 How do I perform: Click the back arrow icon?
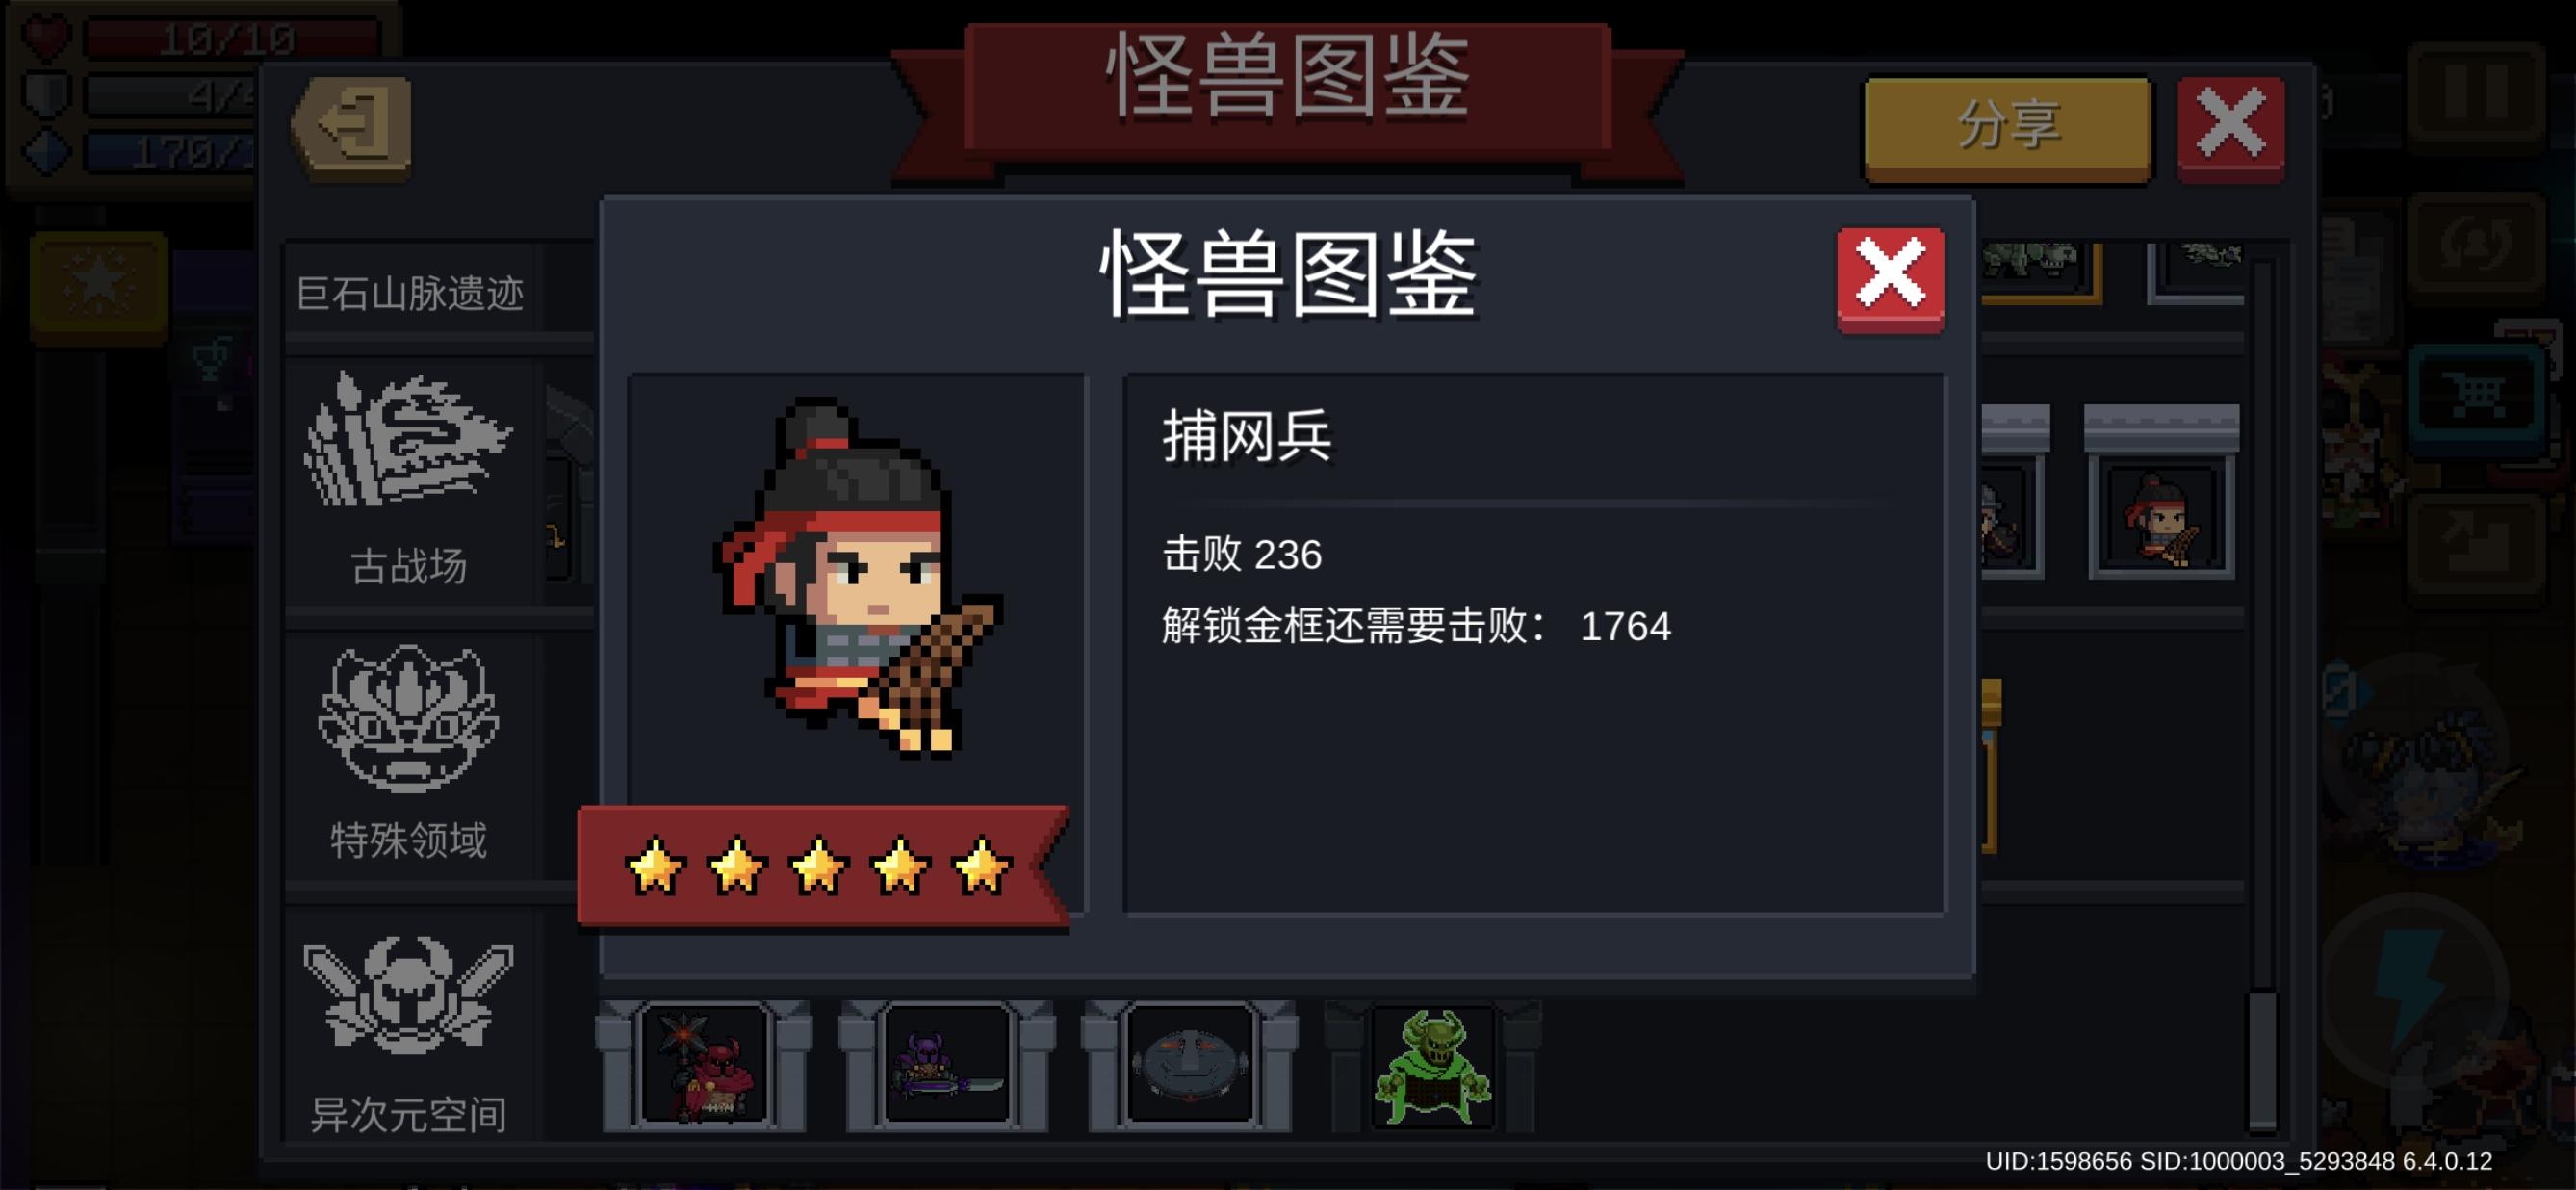[352, 128]
